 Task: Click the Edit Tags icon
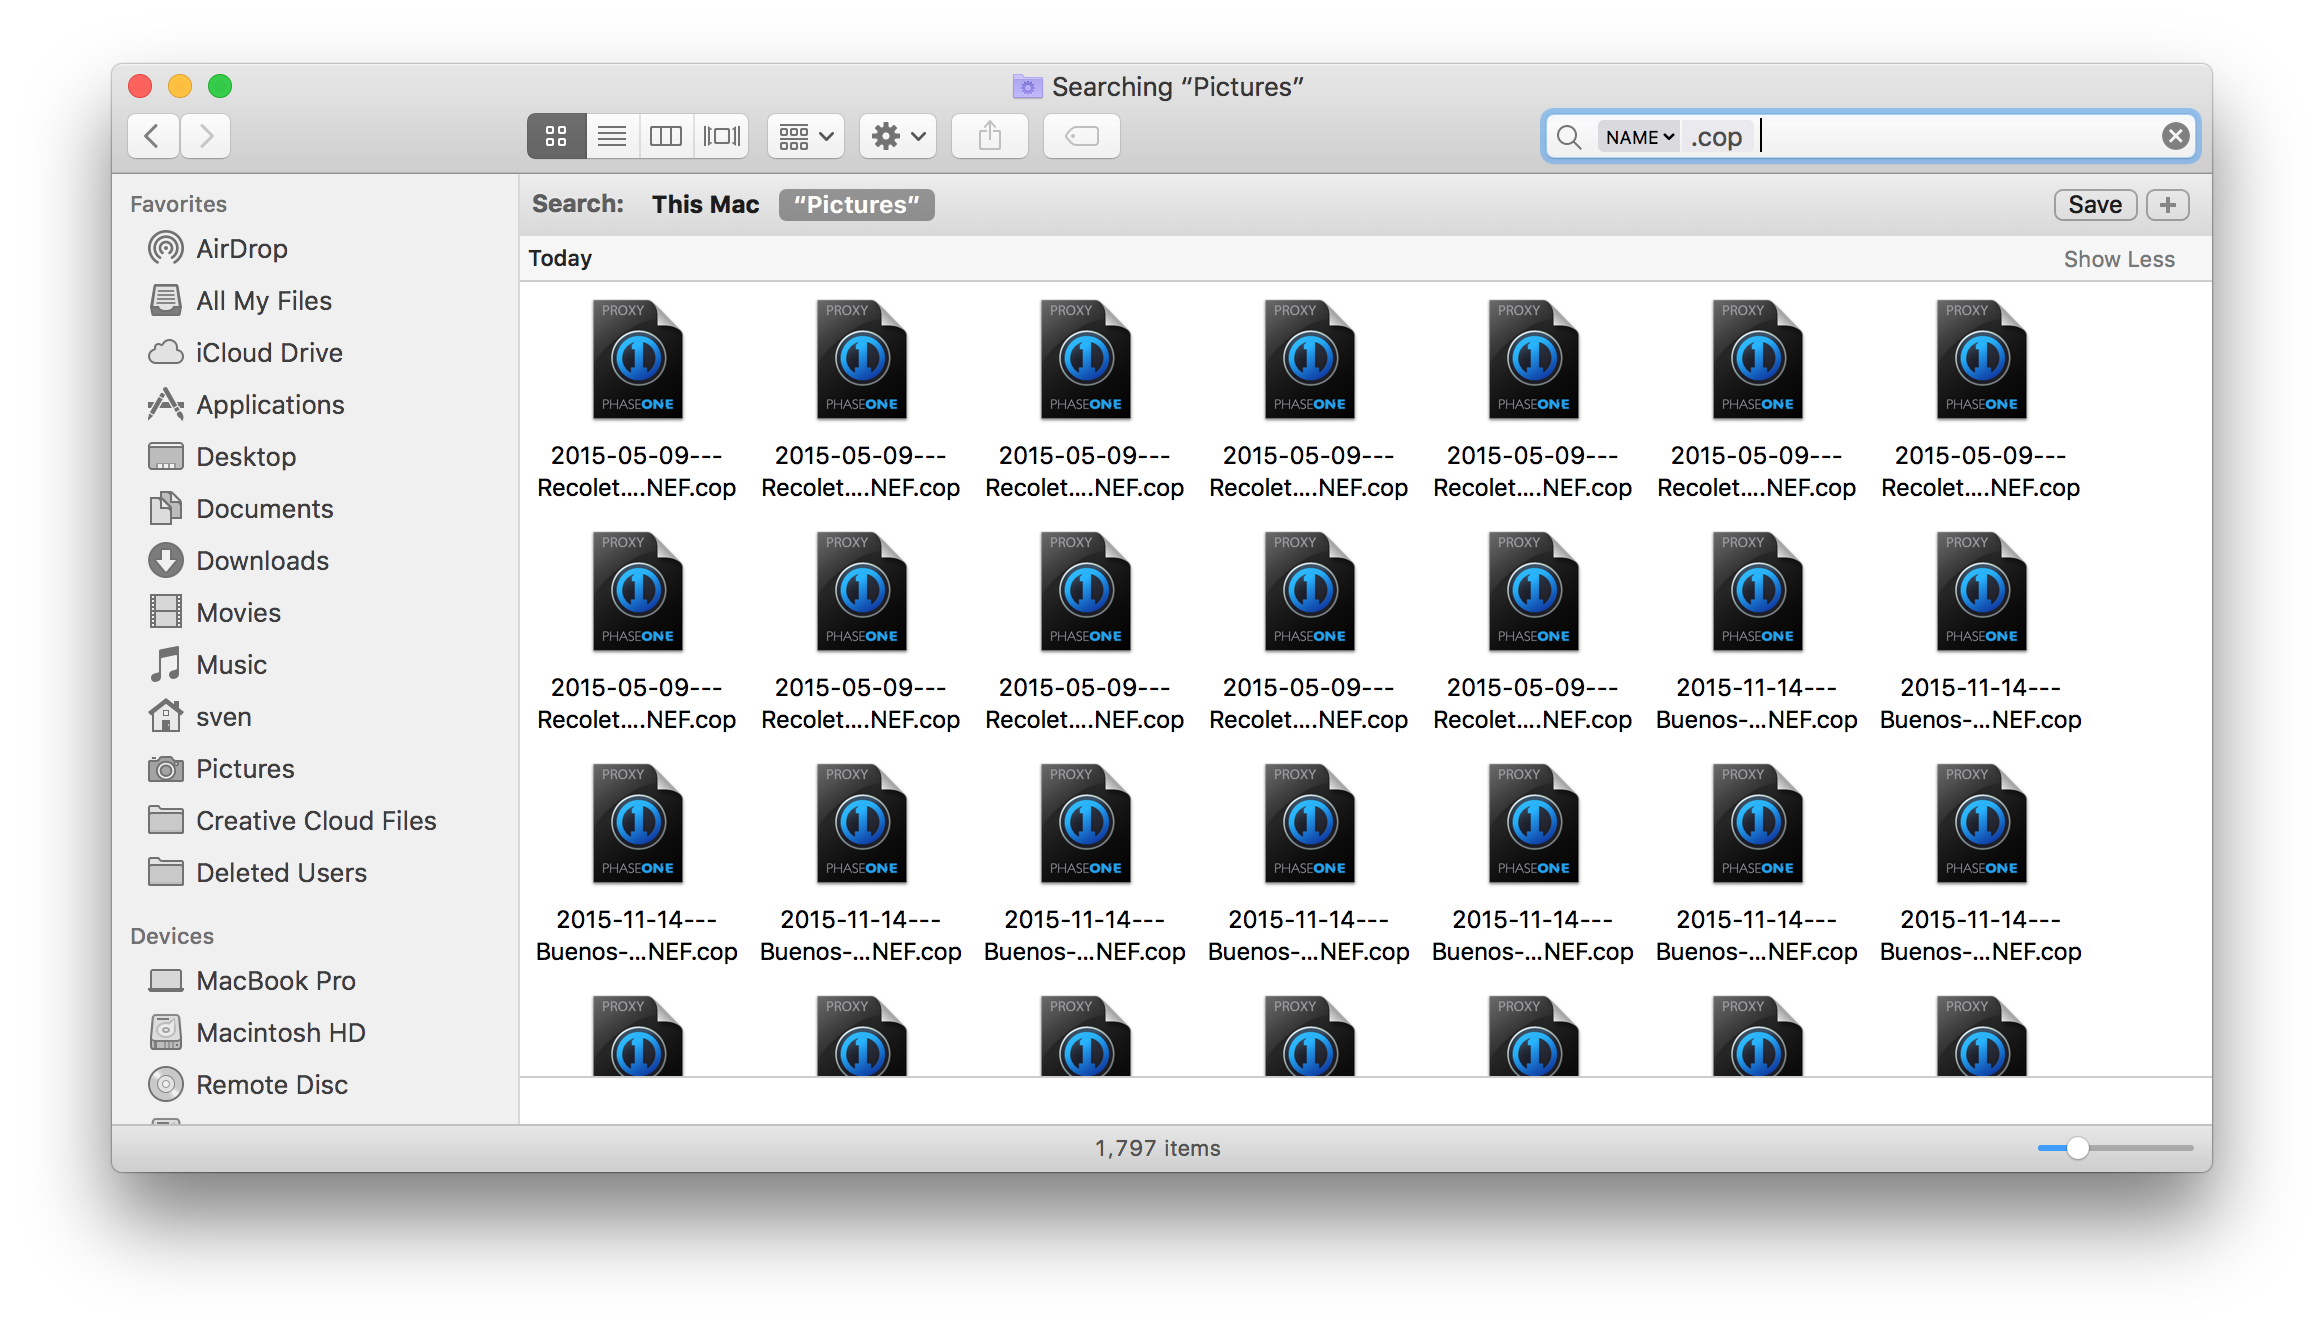1081,136
